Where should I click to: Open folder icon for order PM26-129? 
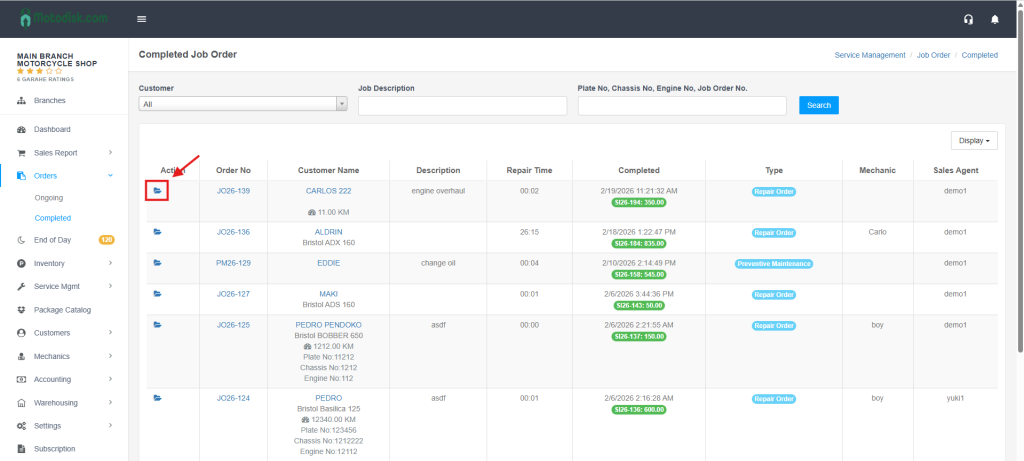157,263
